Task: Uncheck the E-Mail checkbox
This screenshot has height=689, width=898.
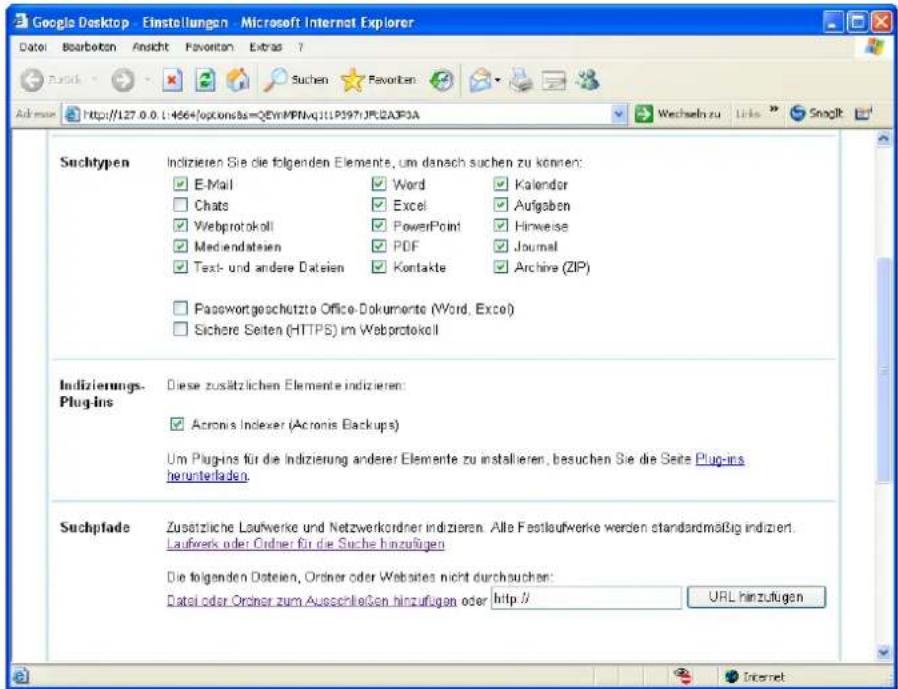Action: pos(180,184)
